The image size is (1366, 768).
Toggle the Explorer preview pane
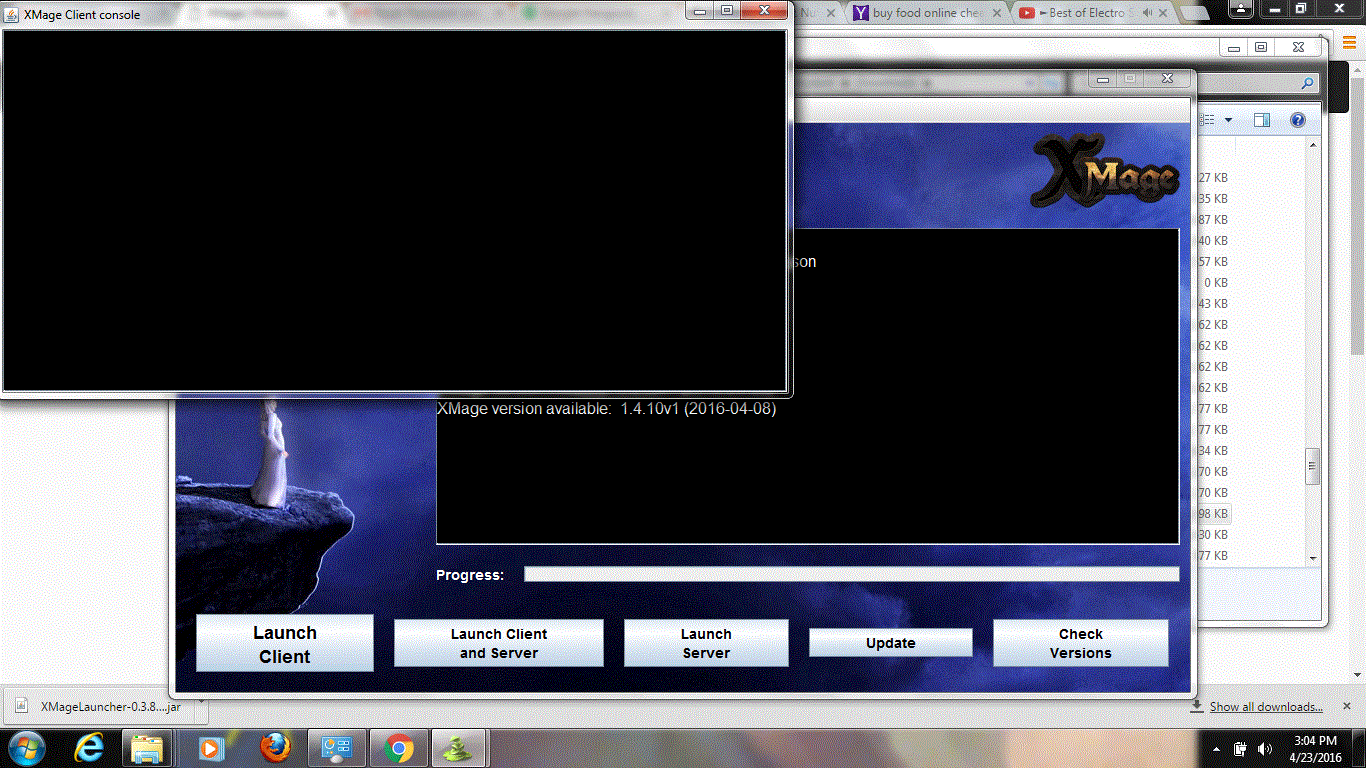1262,120
